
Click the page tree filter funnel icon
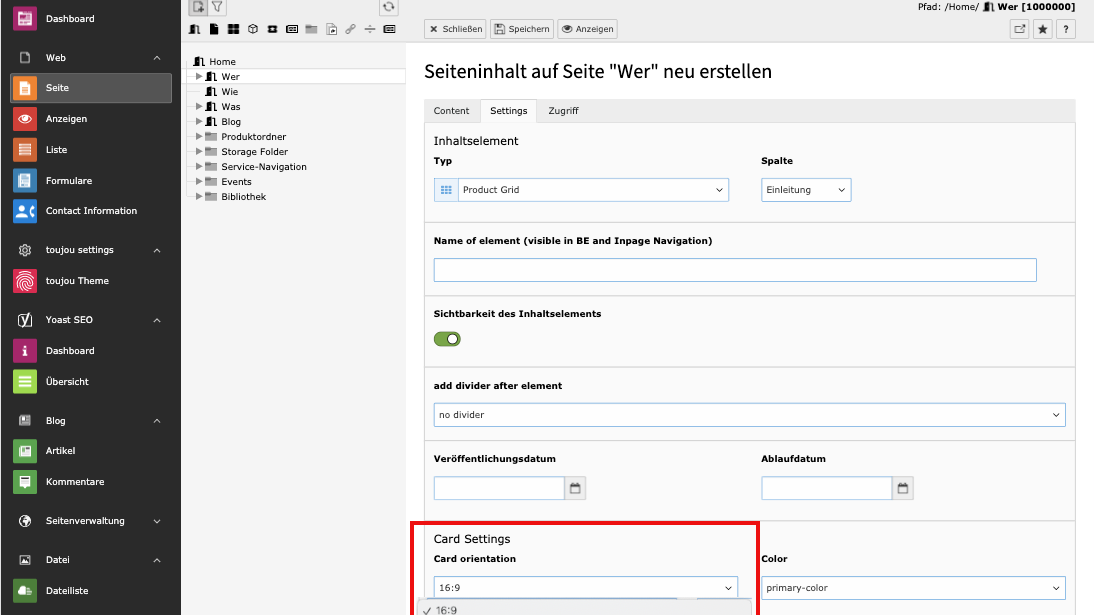pos(217,7)
